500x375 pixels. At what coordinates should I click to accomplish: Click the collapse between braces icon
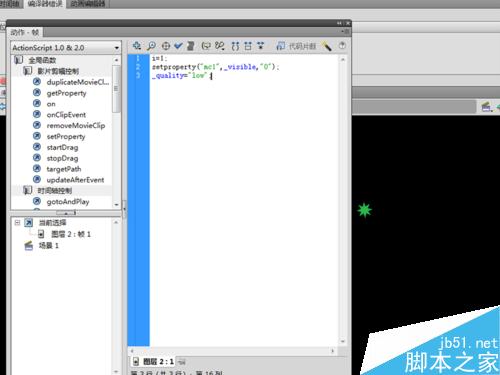[x=235, y=46]
